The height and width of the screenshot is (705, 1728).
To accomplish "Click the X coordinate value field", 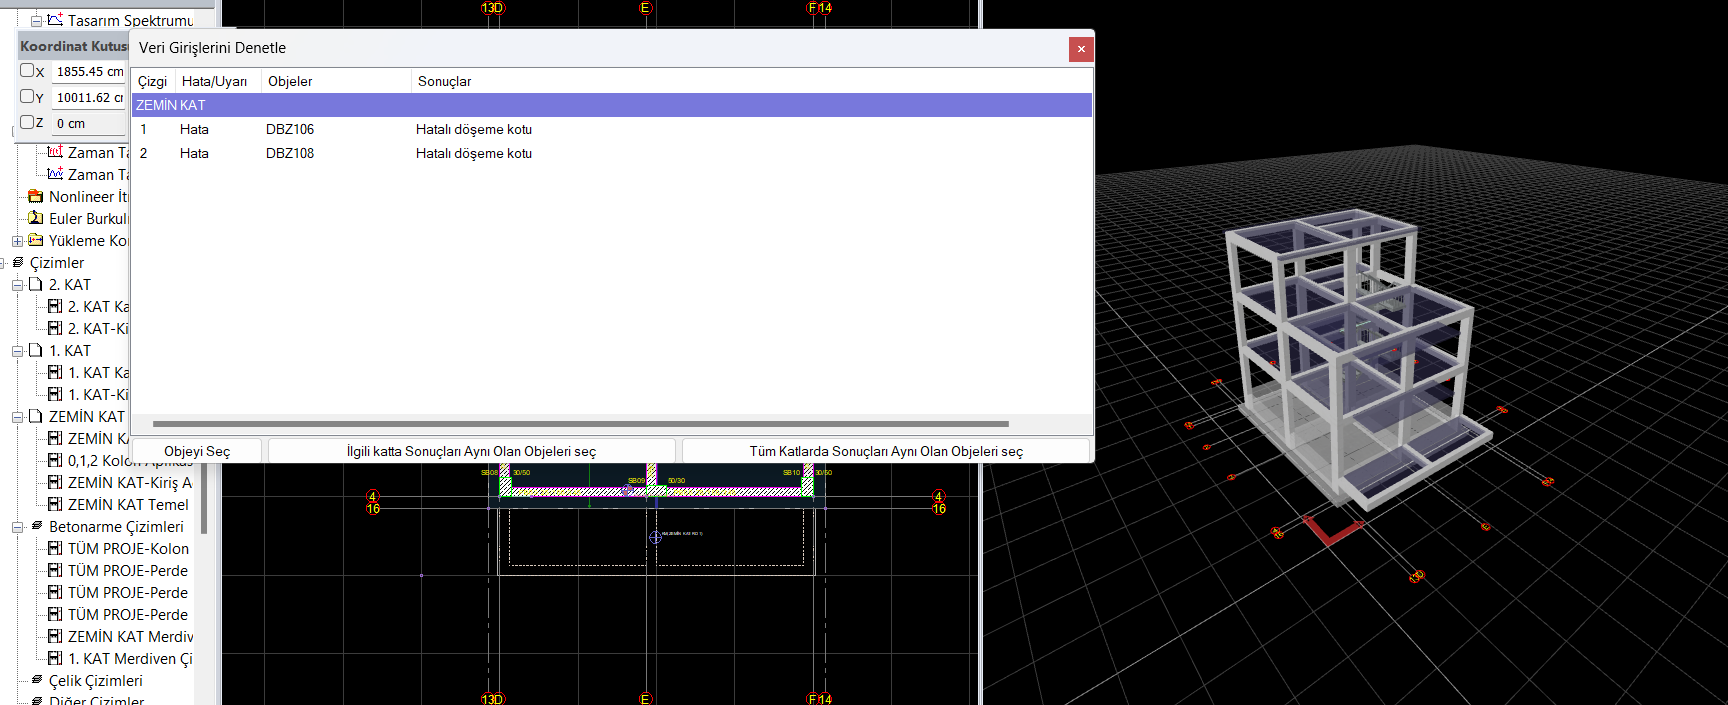I will 90,71.
